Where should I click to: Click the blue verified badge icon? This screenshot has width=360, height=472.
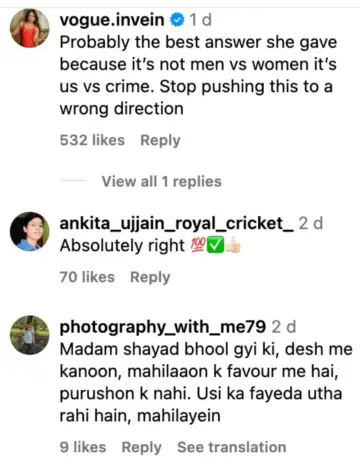point(177,20)
